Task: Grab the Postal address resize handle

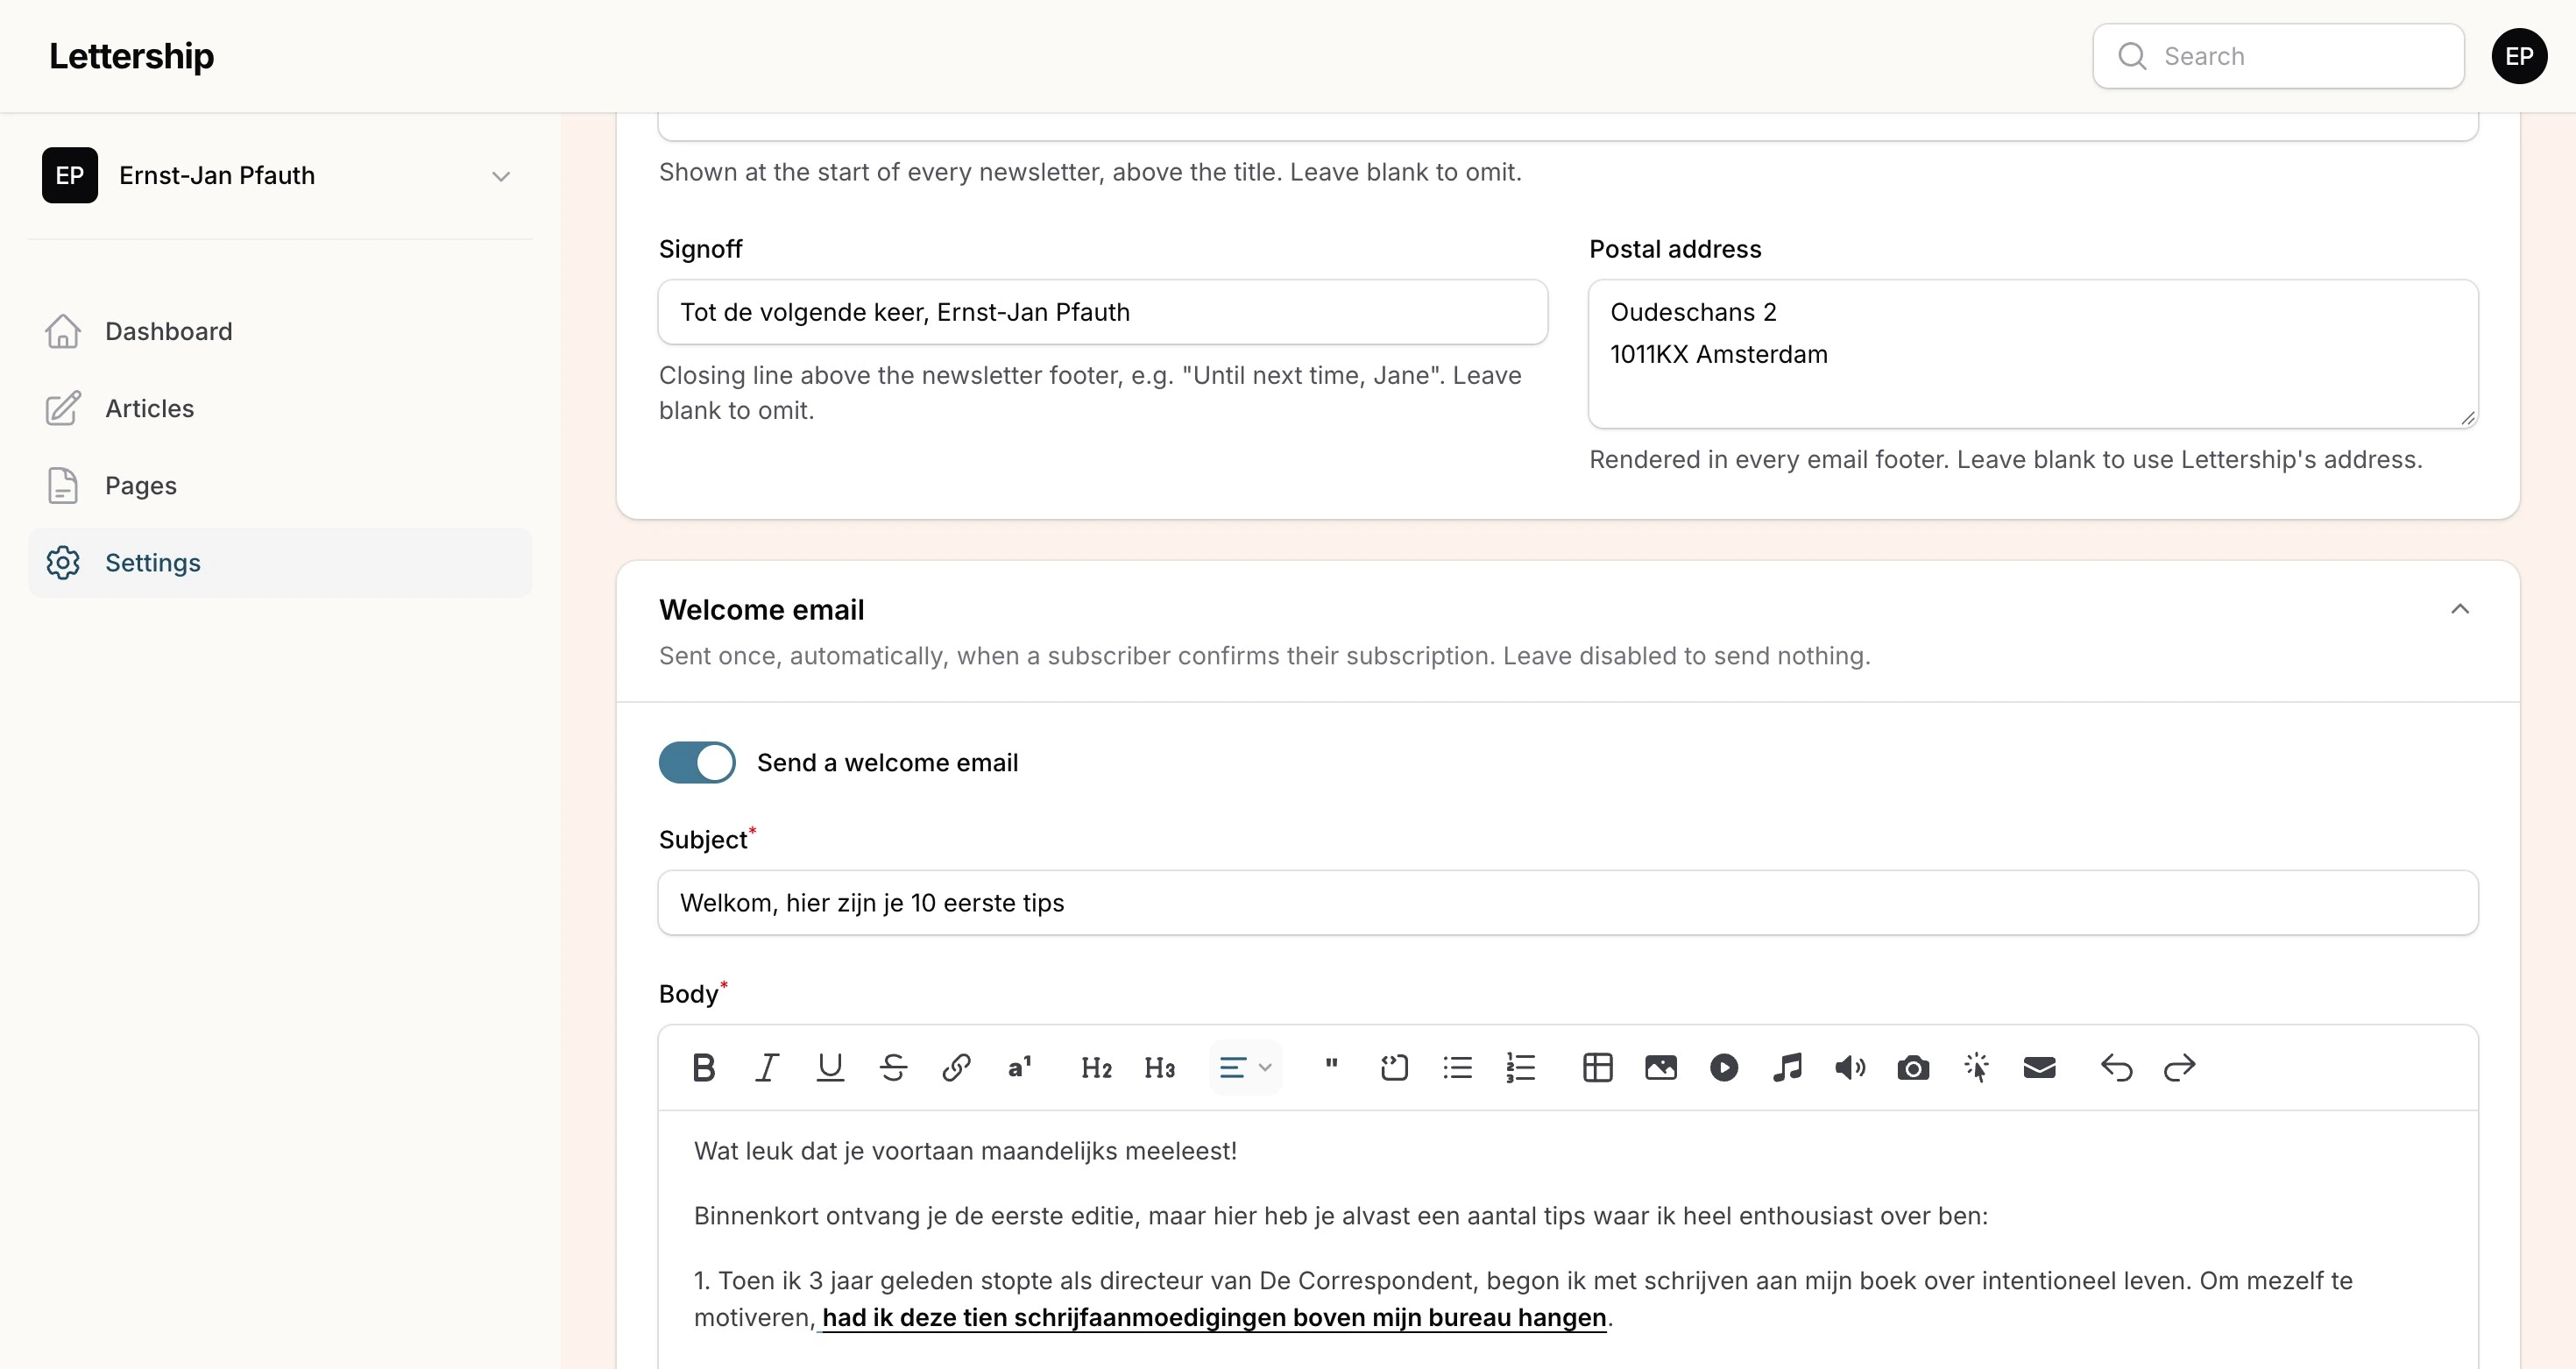Action: tap(2468, 418)
